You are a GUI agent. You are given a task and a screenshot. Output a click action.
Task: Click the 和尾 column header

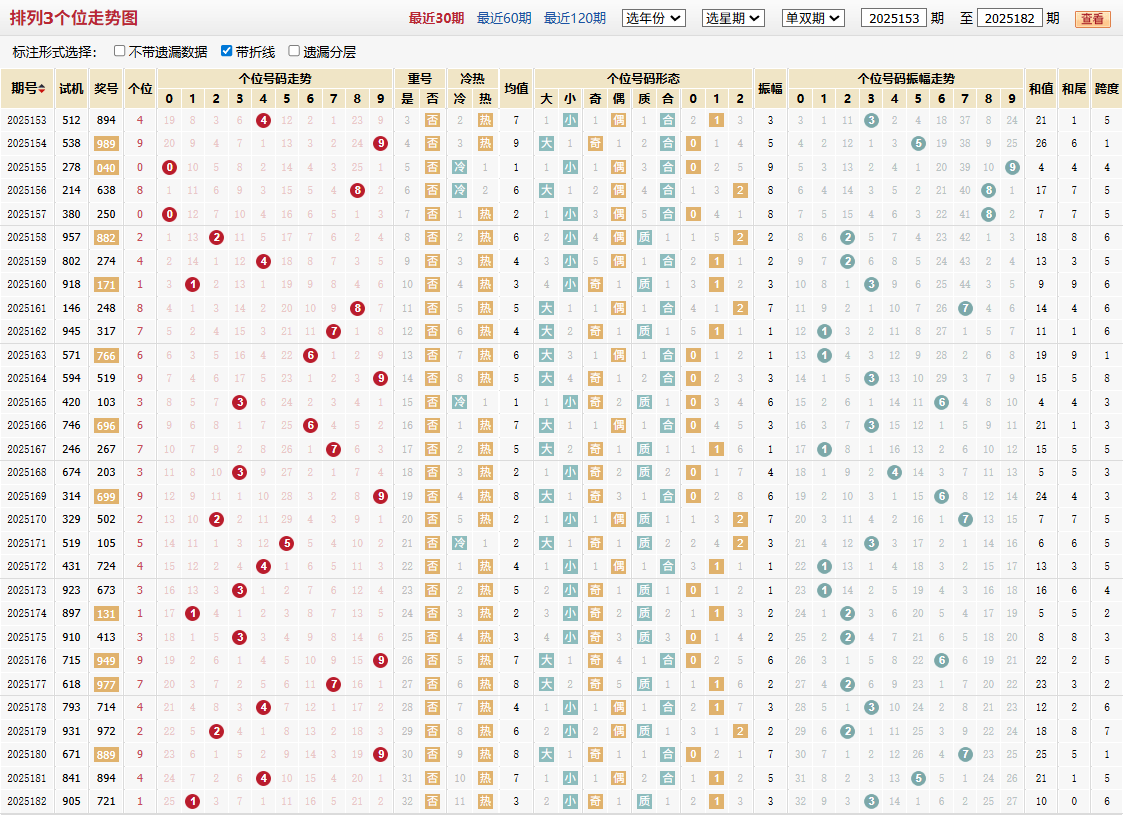coord(1074,89)
